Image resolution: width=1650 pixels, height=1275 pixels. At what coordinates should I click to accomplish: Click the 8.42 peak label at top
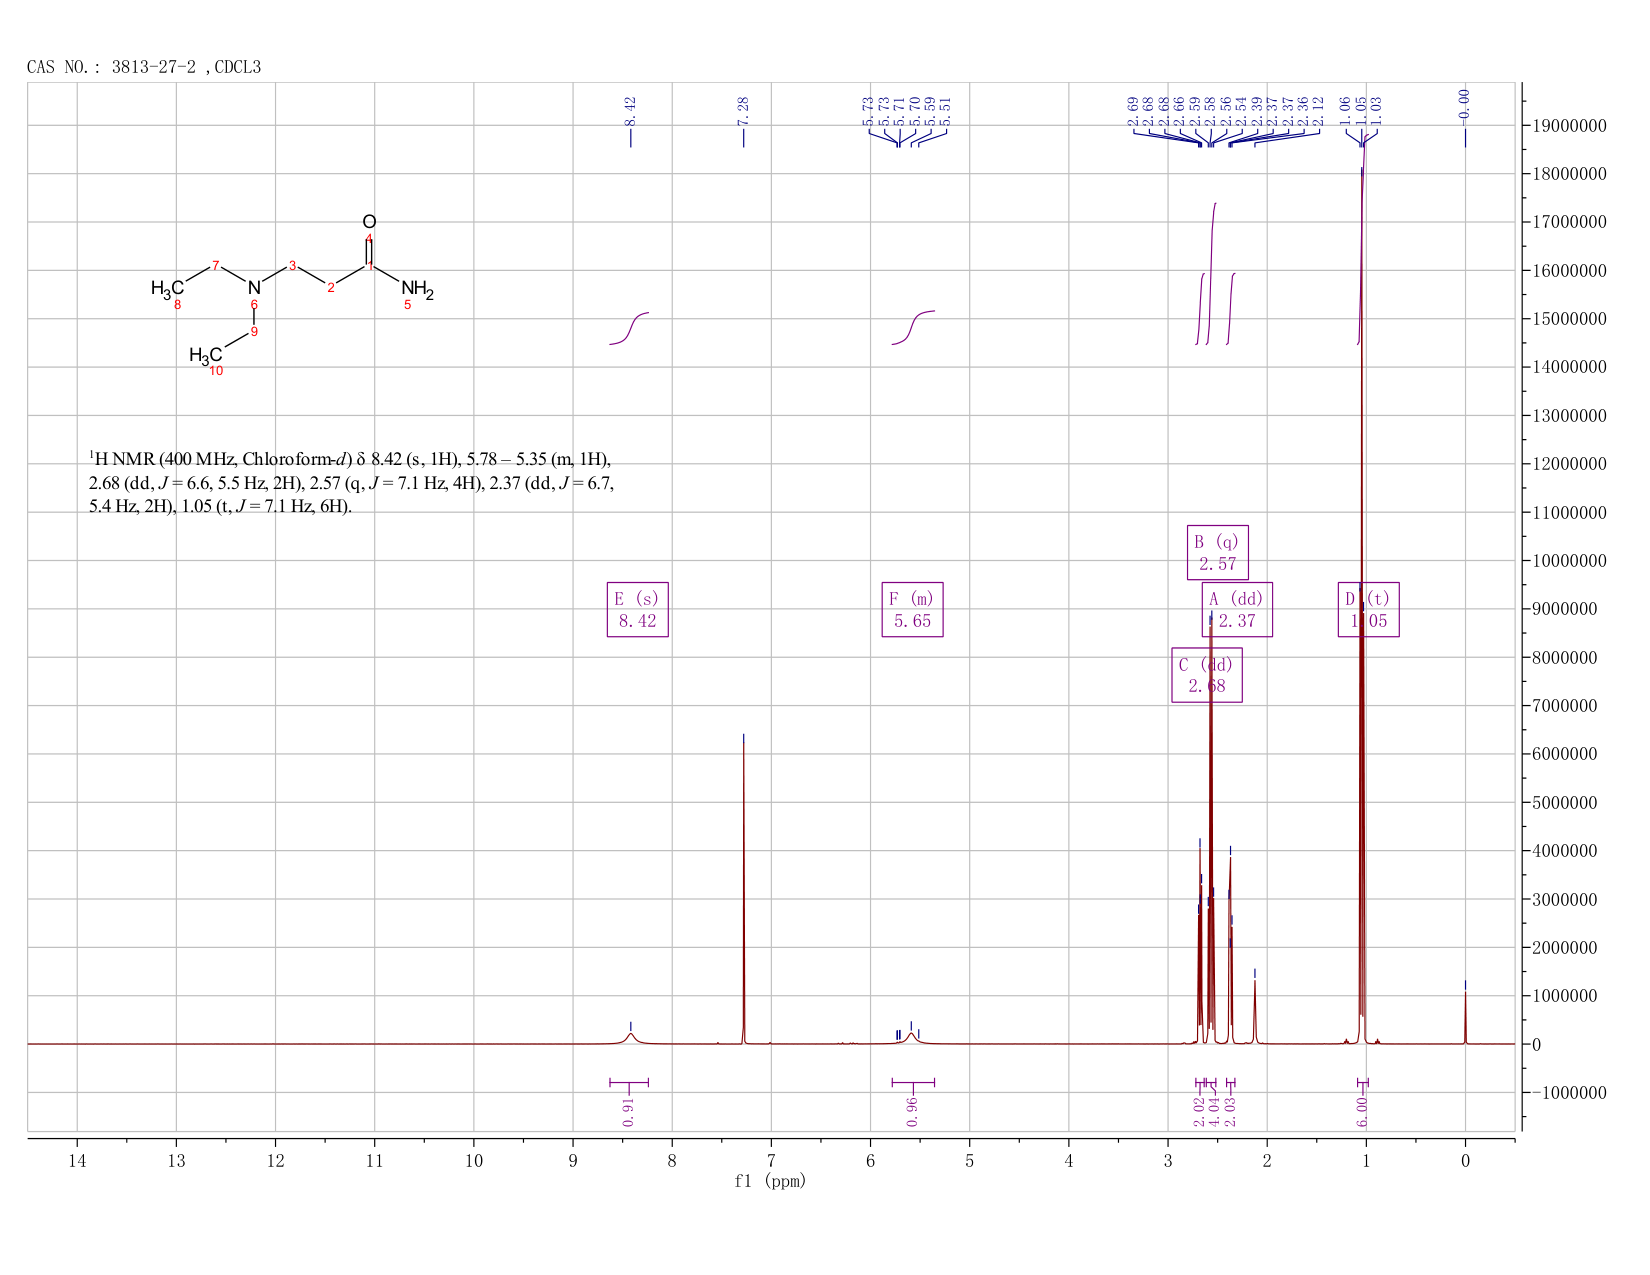630,111
